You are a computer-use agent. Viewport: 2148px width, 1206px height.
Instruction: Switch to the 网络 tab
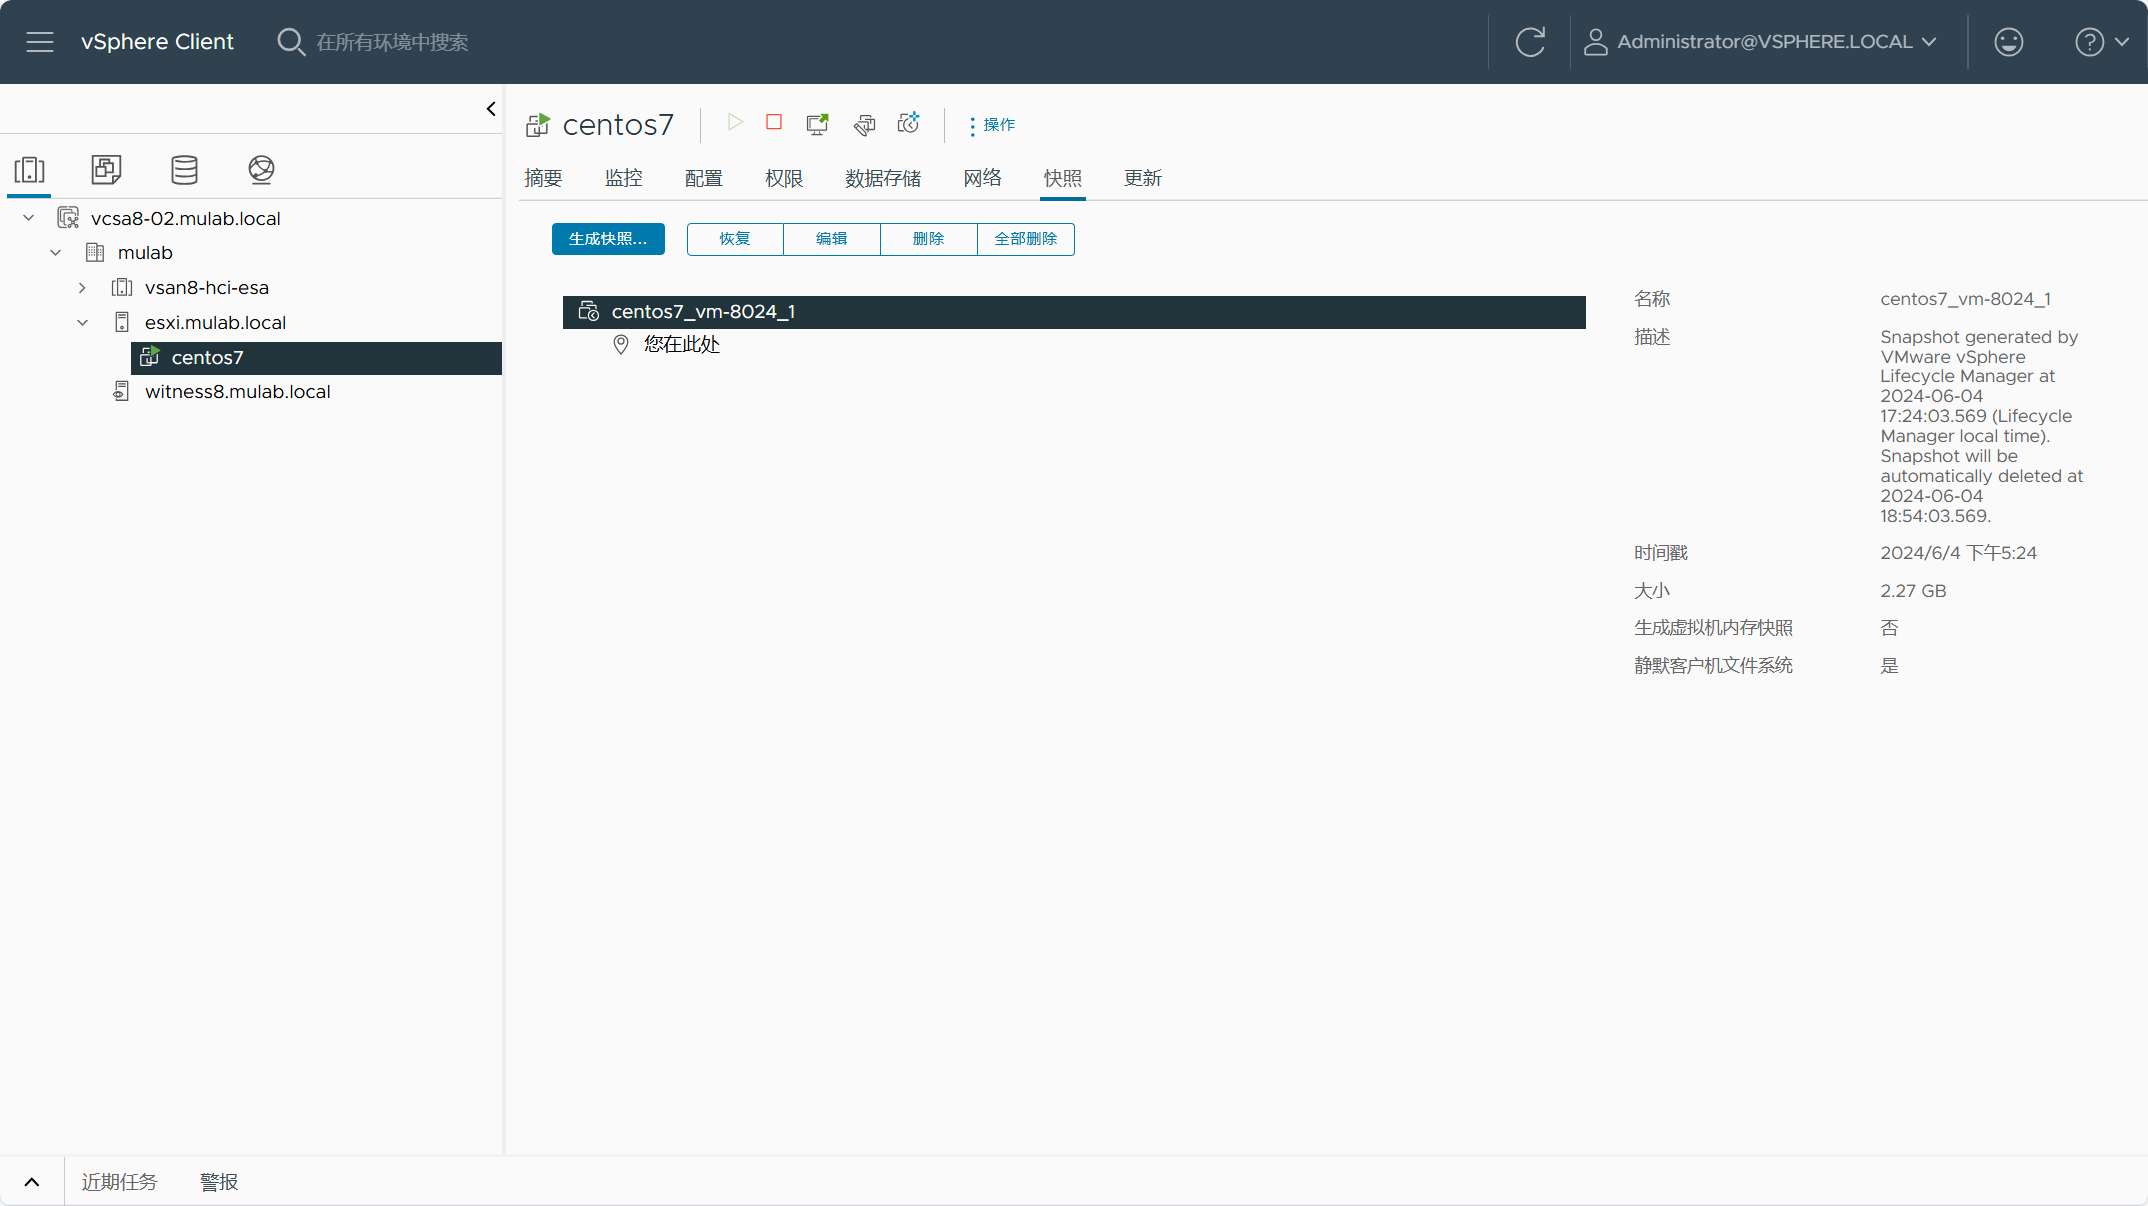982,178
